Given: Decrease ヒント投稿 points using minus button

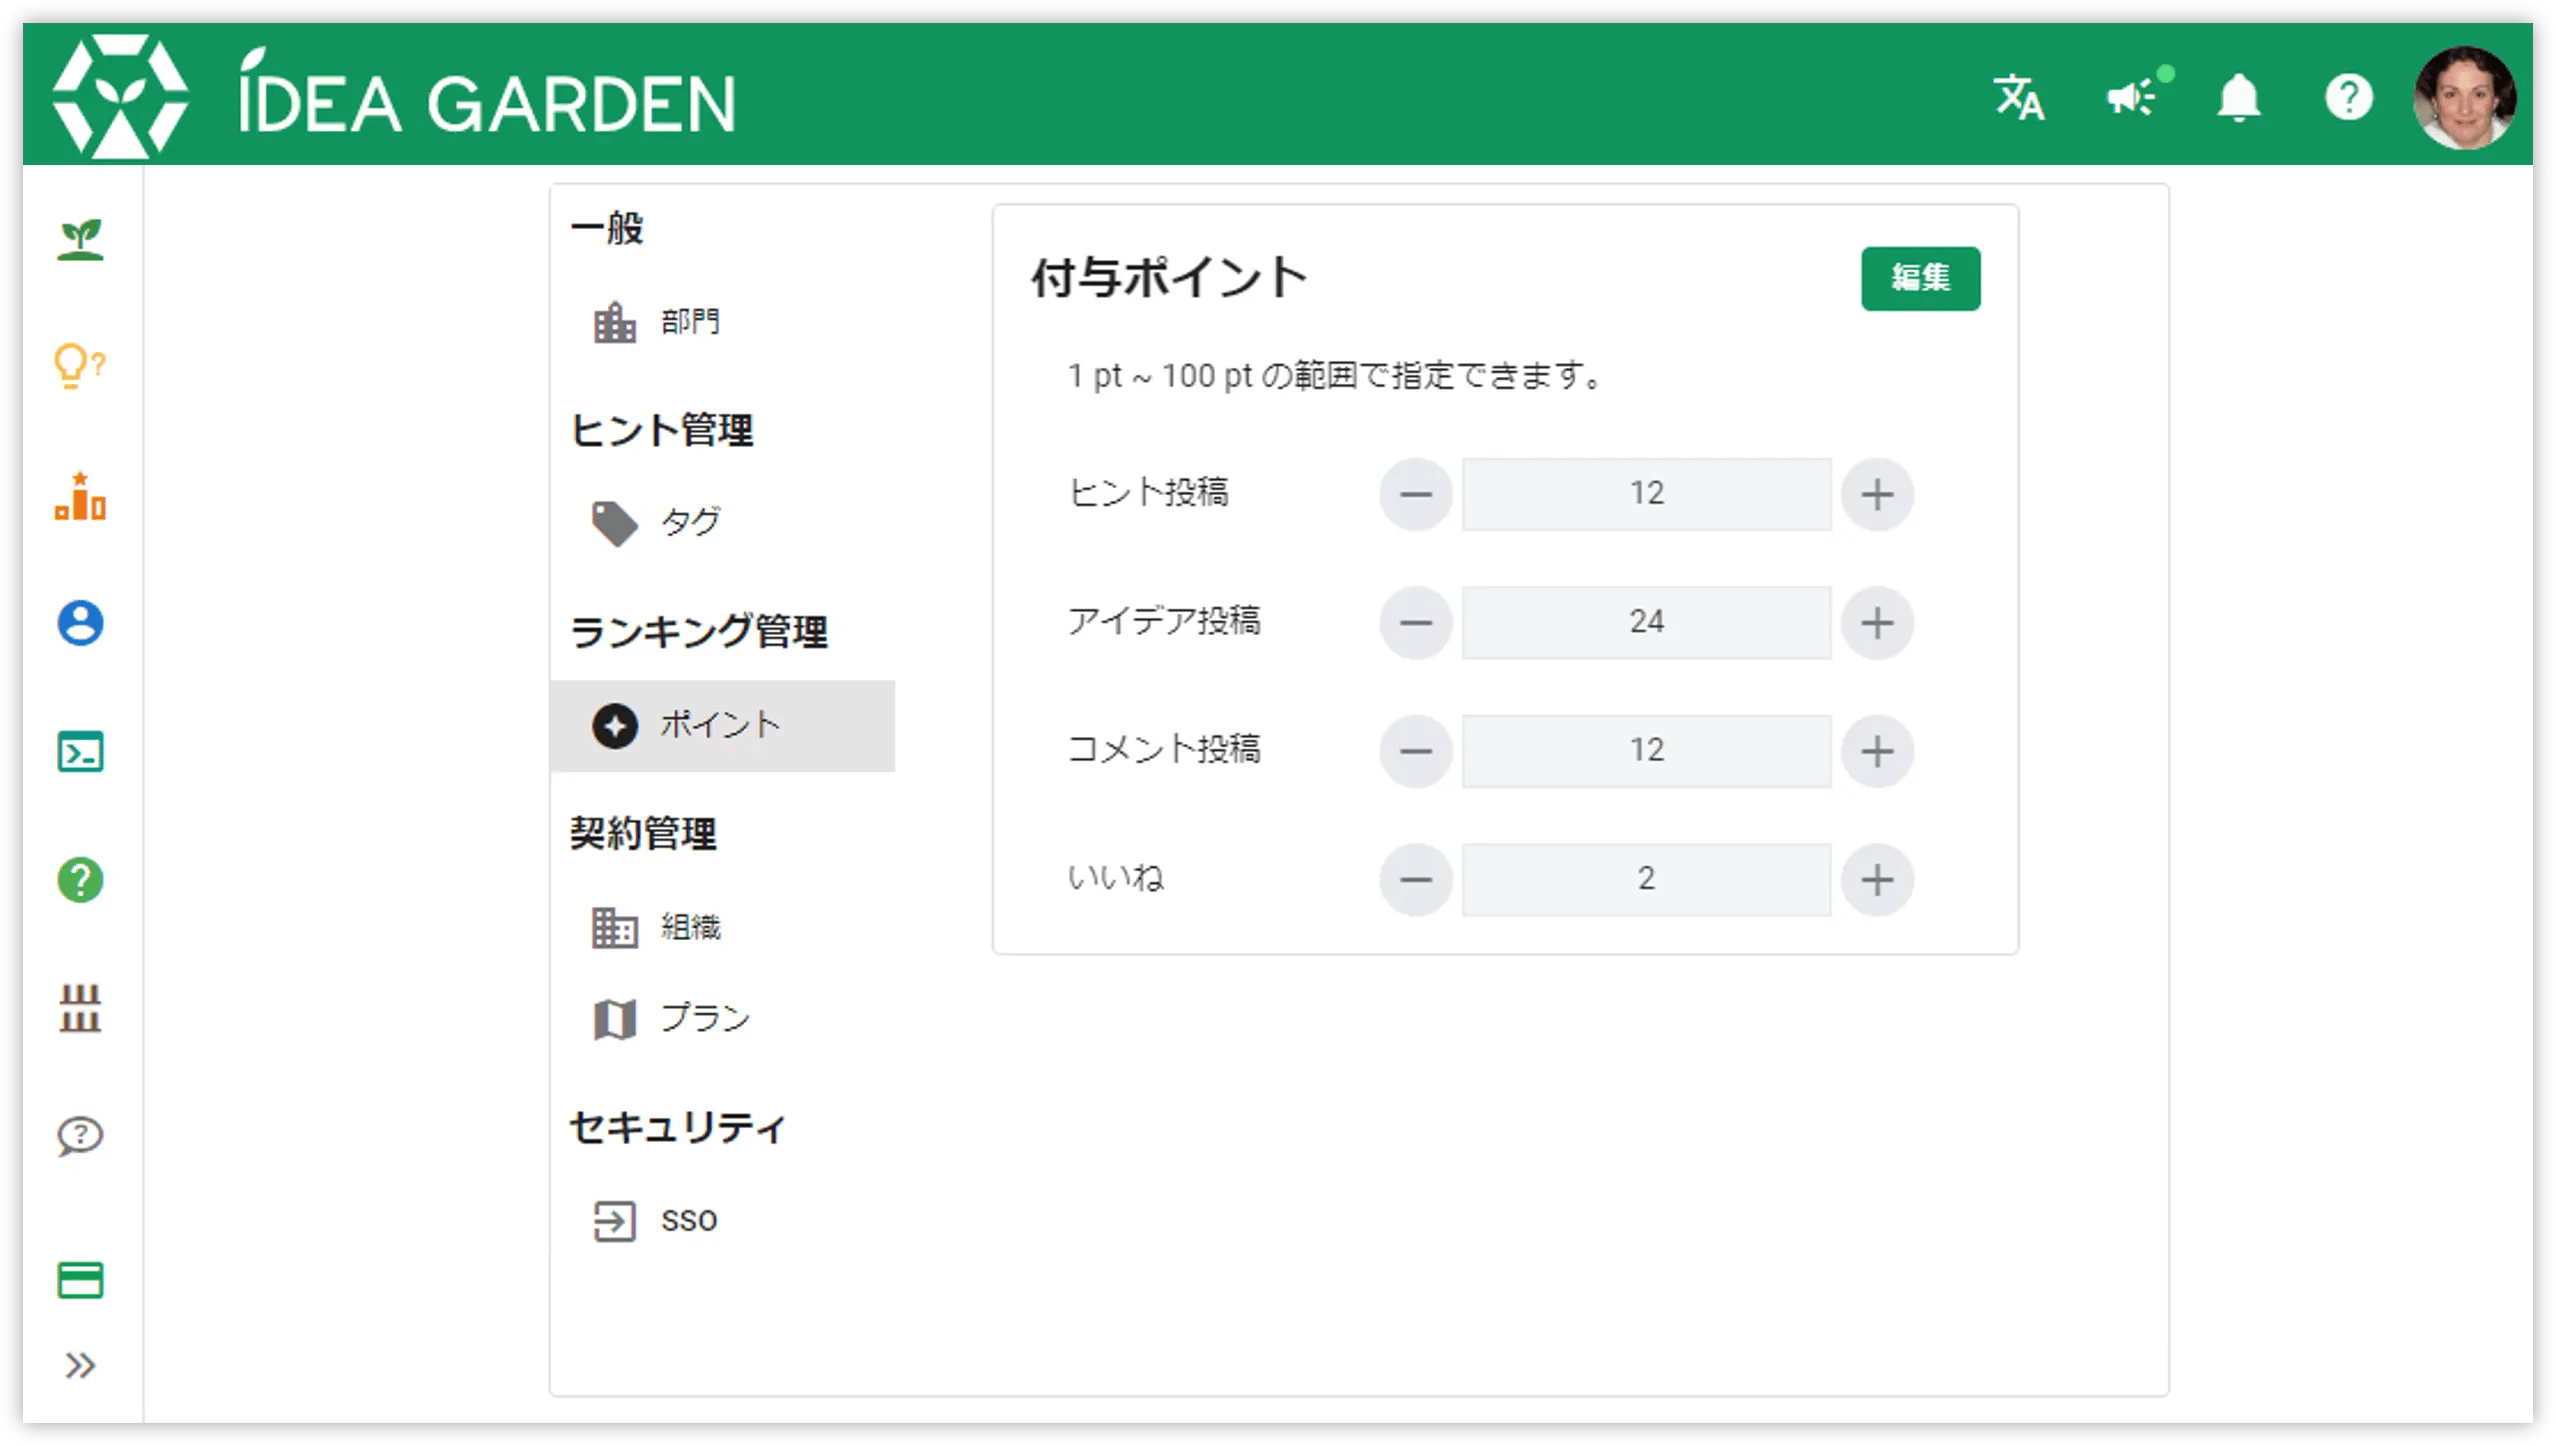Looking at the screenshot, I should (1417, 493).
